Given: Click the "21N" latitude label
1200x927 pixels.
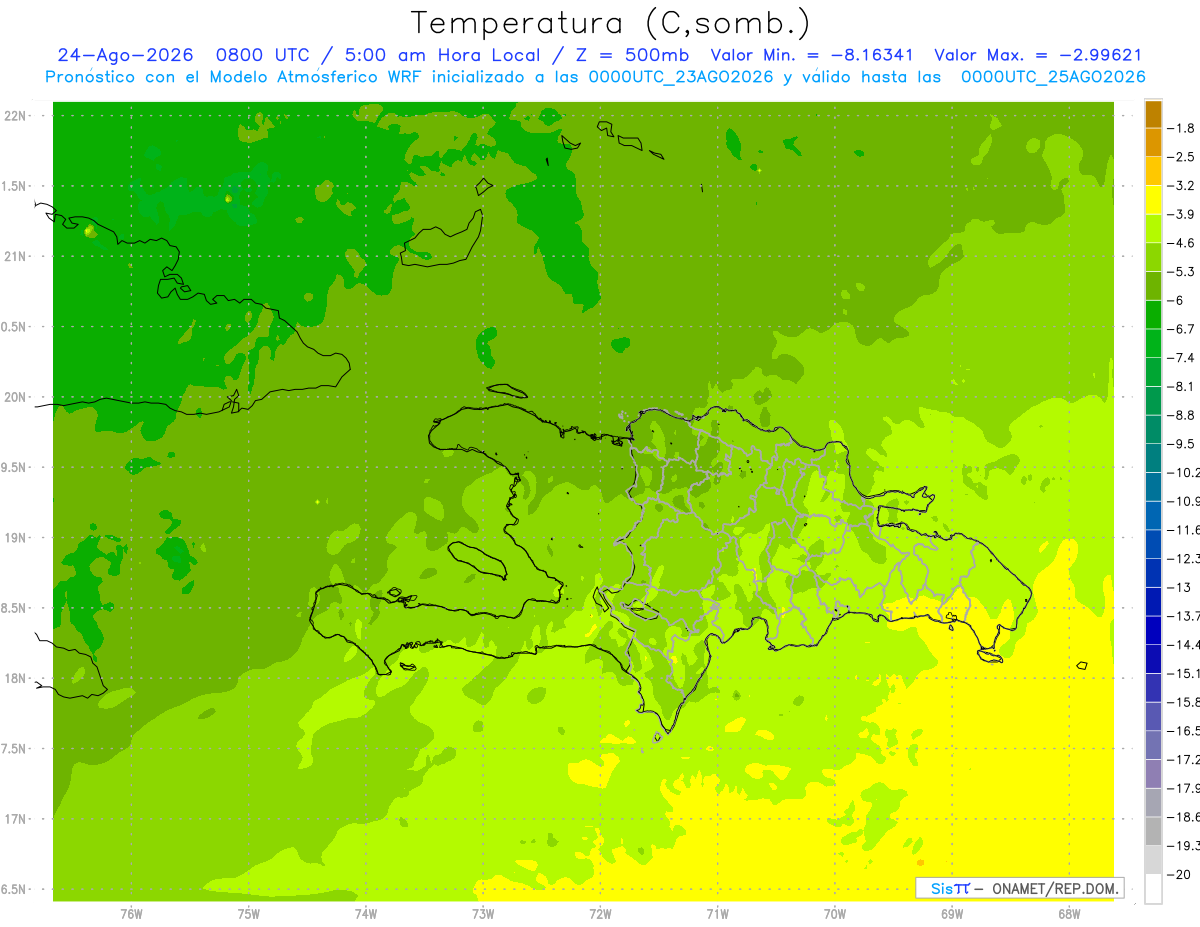Looking at the screenshot, I should 15,257.
